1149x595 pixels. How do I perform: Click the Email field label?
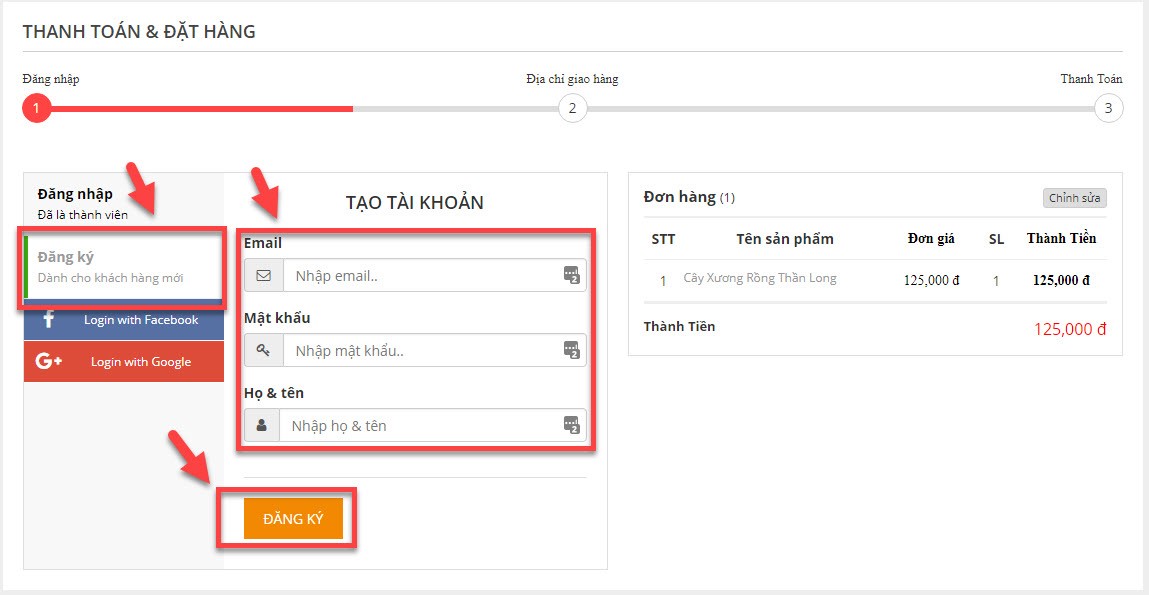262,243
